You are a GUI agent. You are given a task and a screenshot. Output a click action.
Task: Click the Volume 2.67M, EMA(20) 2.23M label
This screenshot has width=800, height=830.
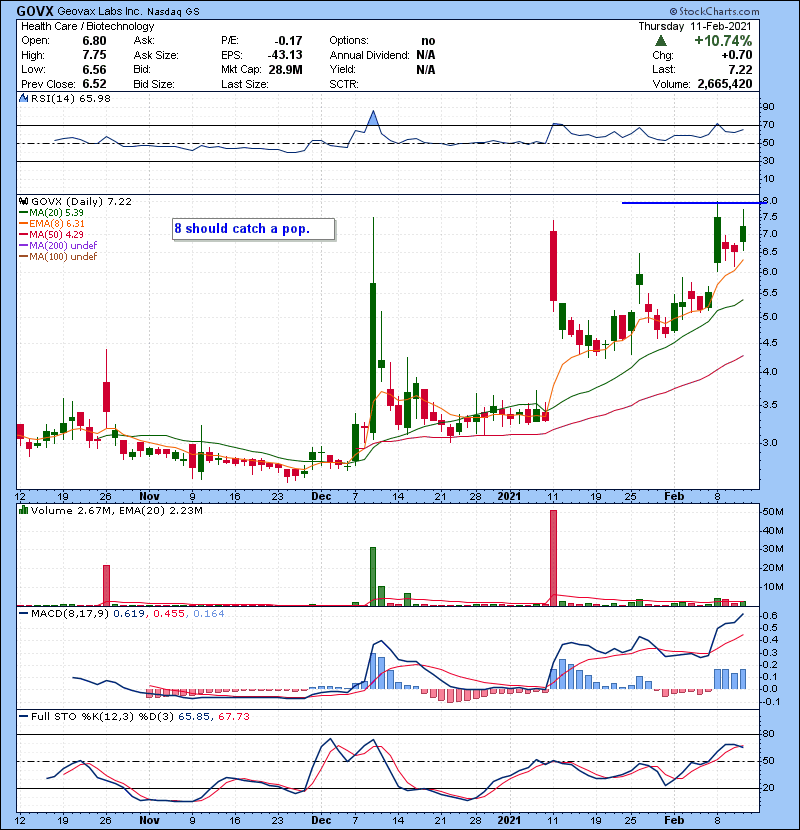point(116,511)
